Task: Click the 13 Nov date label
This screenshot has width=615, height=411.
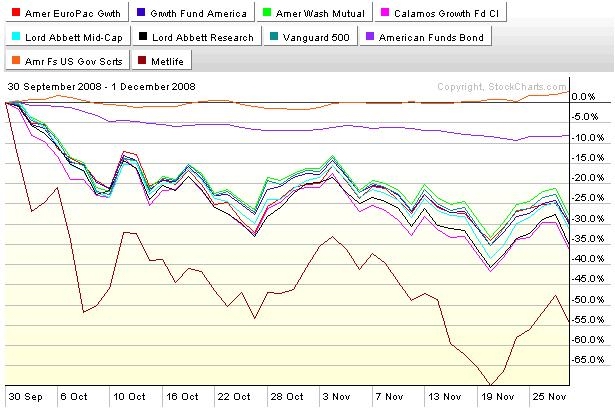Action: [x=445, y=396]
